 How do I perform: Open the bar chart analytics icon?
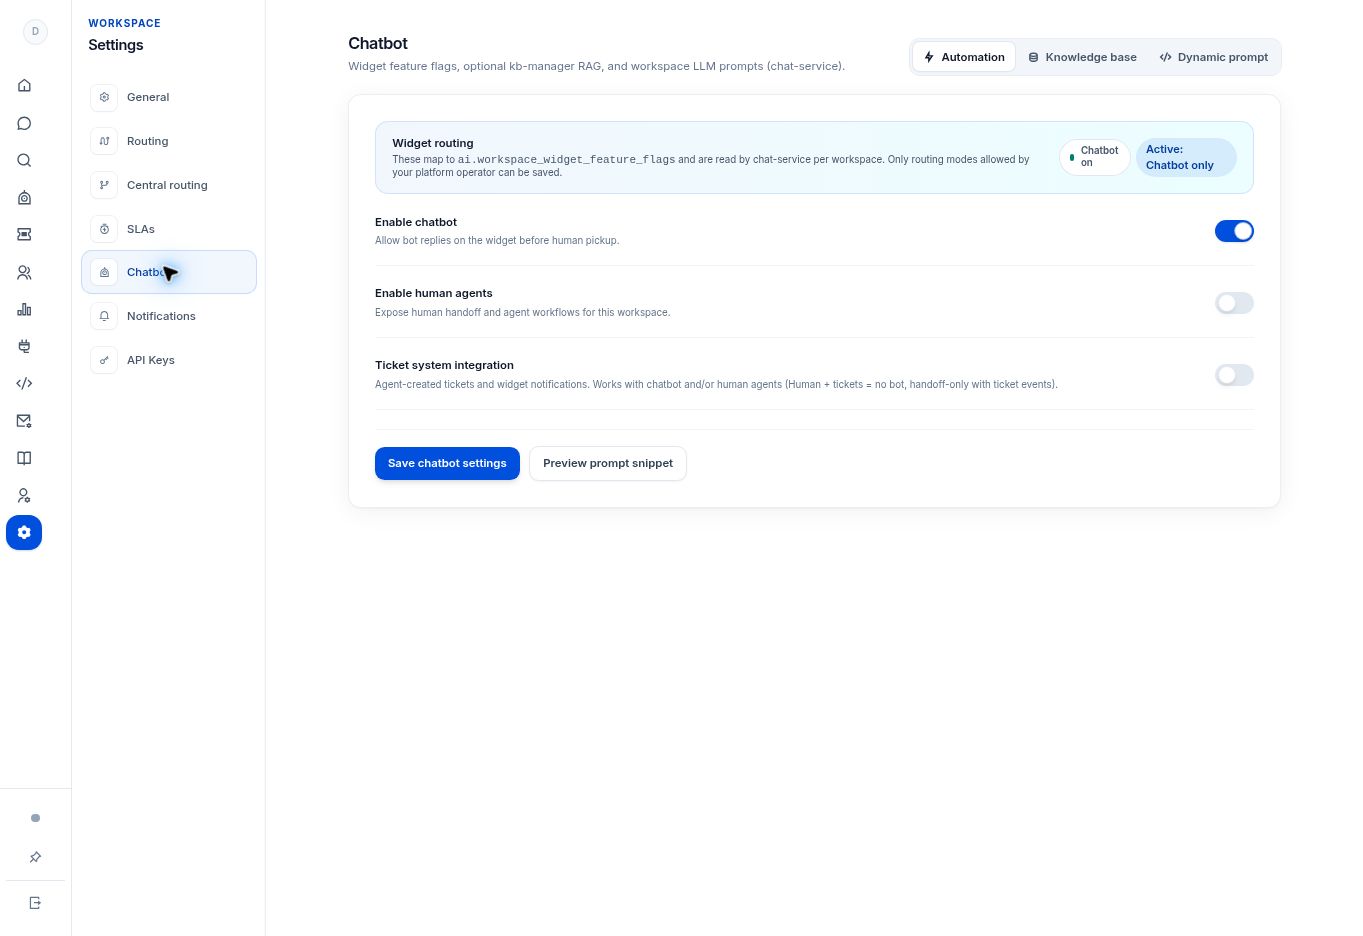click(24, 309)
